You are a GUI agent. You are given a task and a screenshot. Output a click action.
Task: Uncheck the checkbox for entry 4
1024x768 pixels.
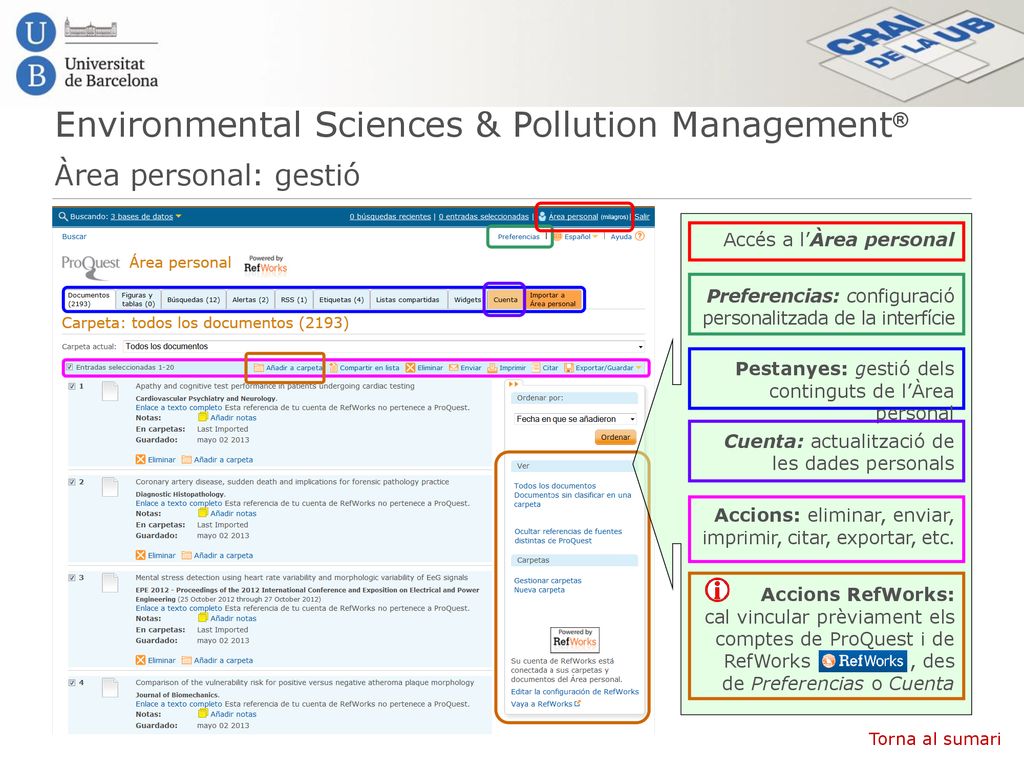72,682
